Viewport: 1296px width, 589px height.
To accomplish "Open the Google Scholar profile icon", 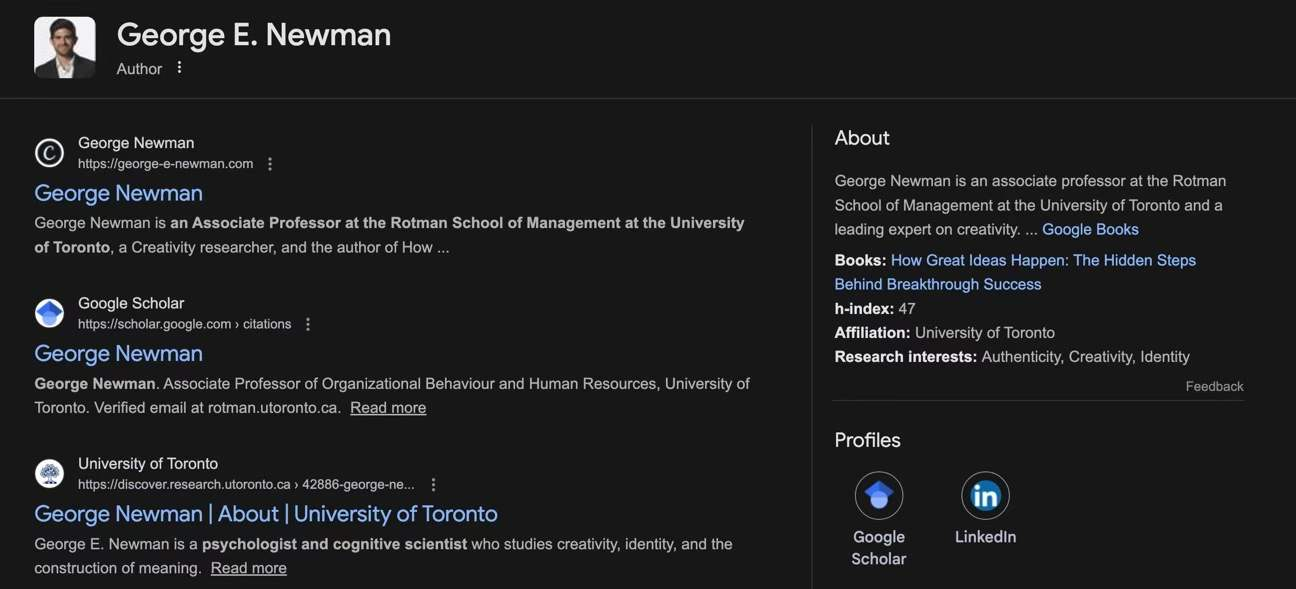I will click(x=878, y=496).
